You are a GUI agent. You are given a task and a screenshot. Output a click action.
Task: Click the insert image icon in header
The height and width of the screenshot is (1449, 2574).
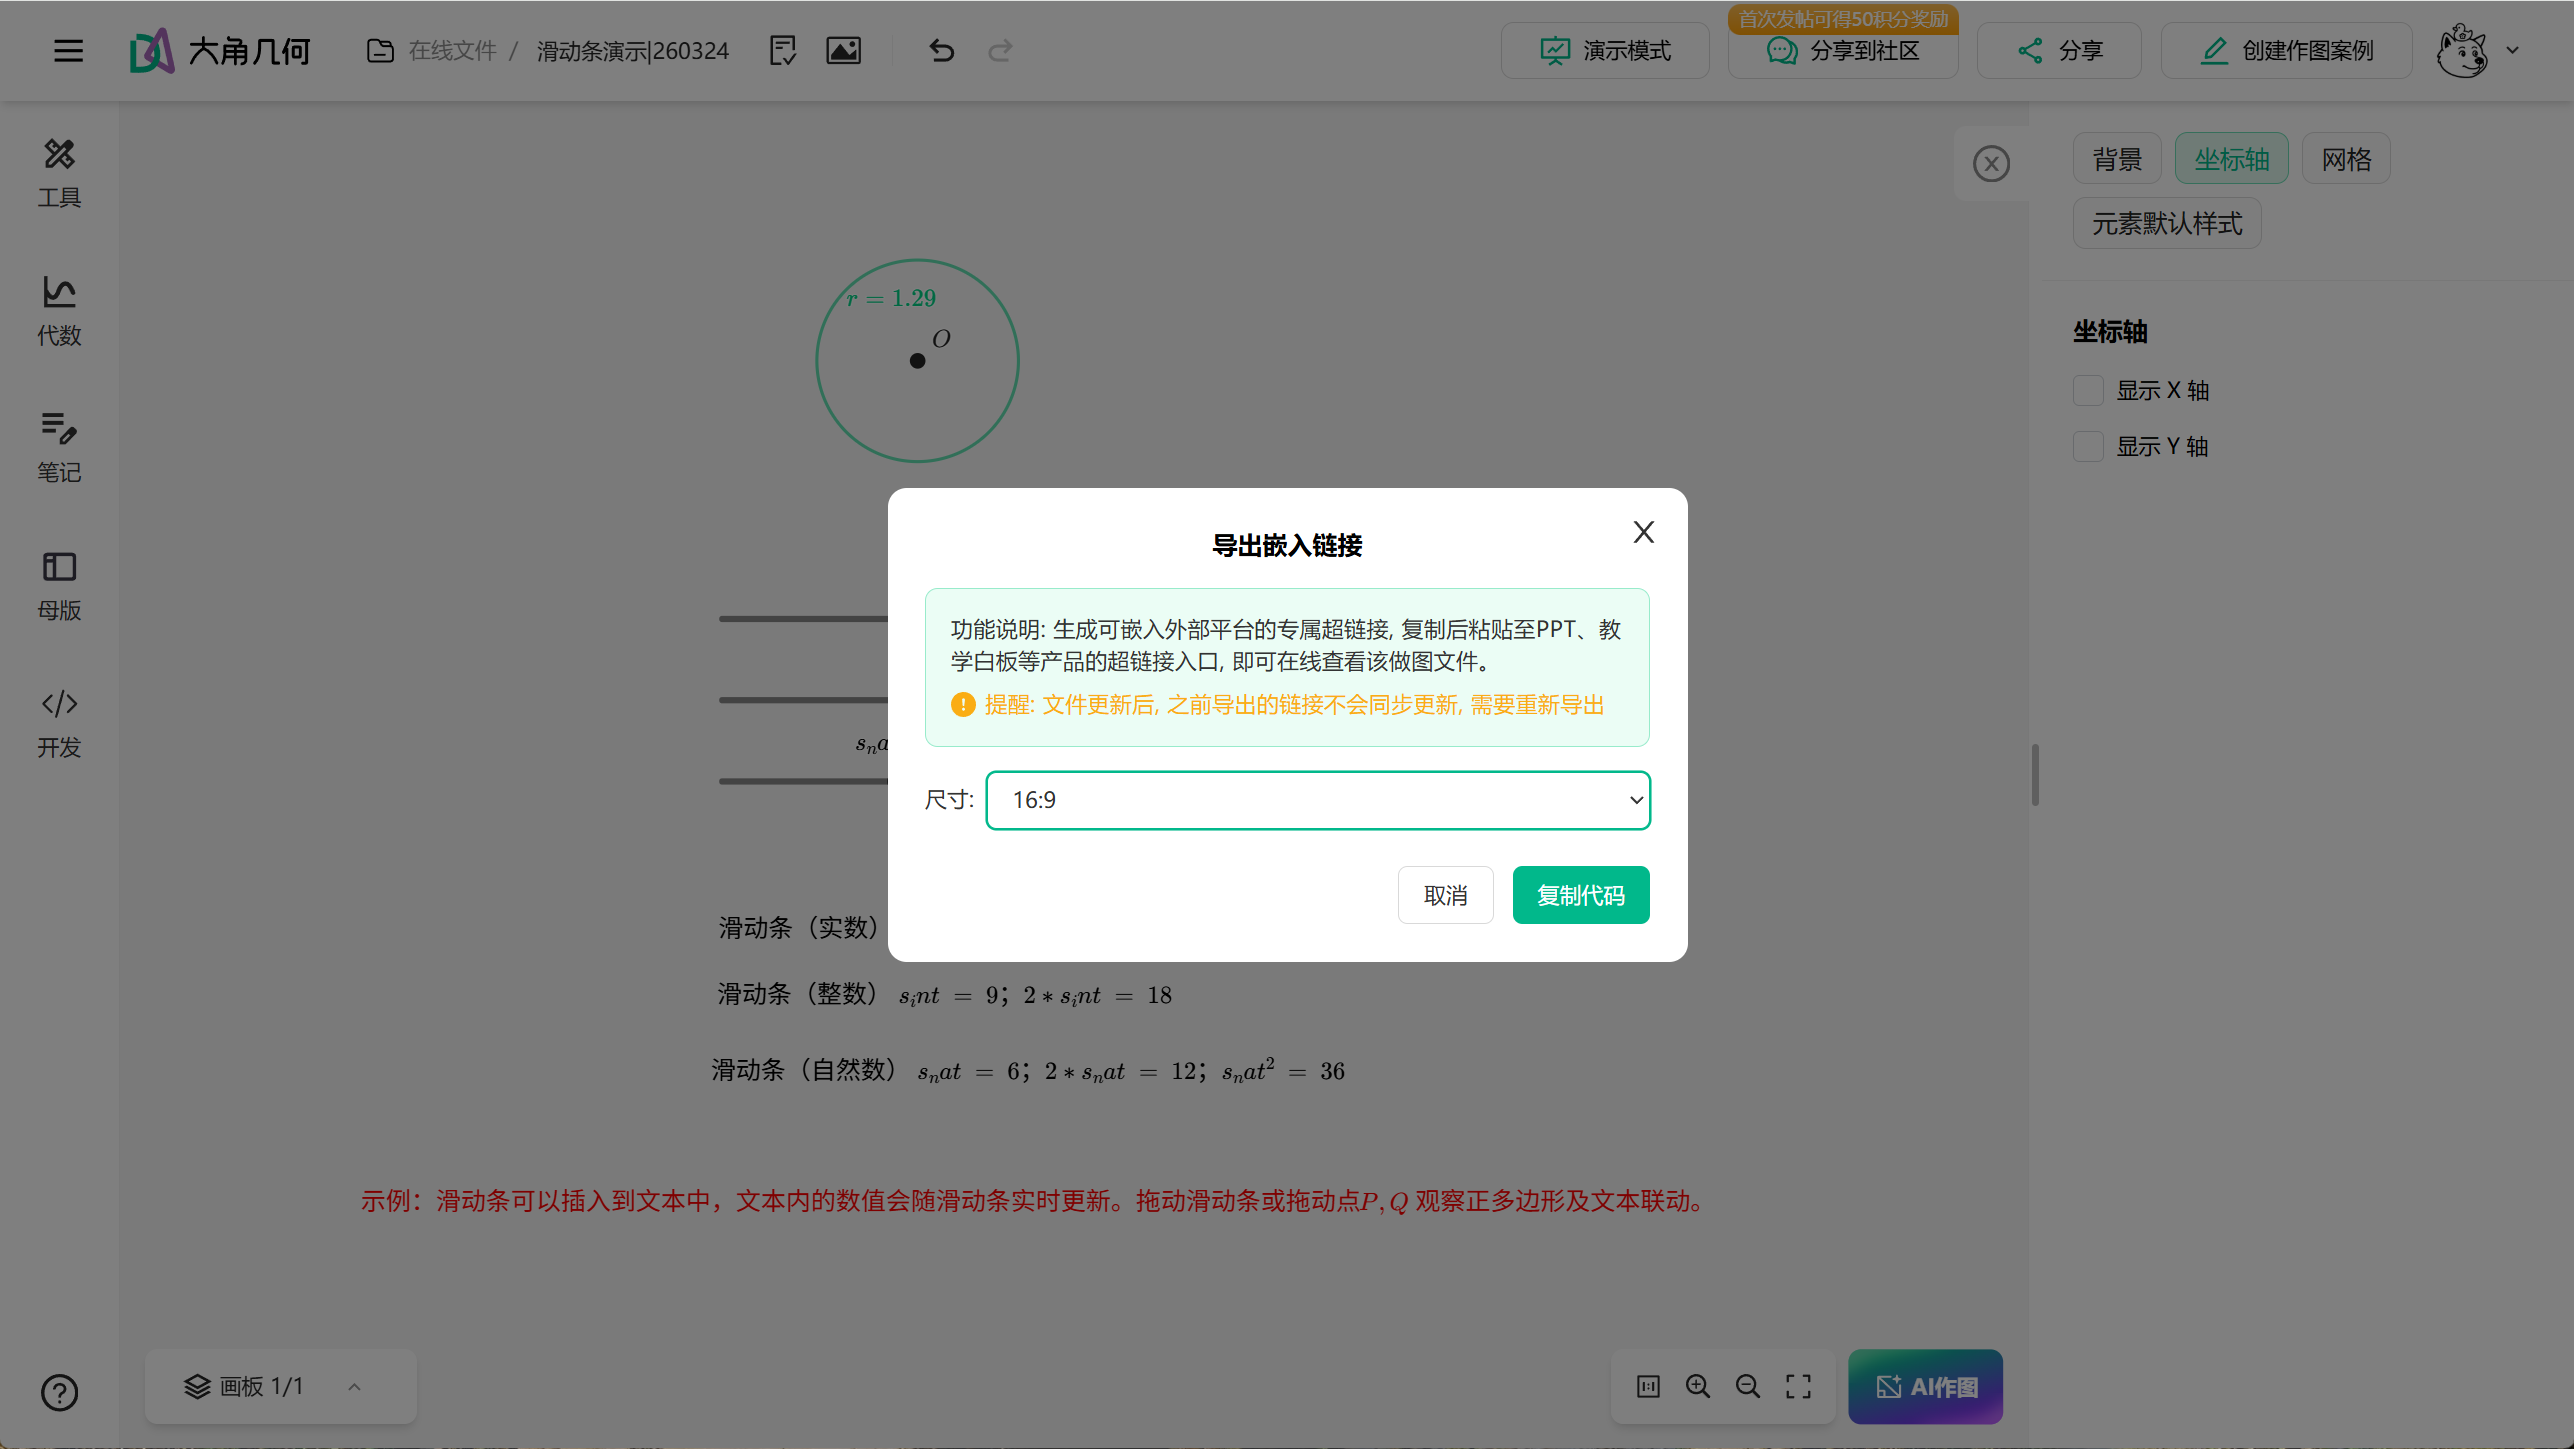(843, 50)
